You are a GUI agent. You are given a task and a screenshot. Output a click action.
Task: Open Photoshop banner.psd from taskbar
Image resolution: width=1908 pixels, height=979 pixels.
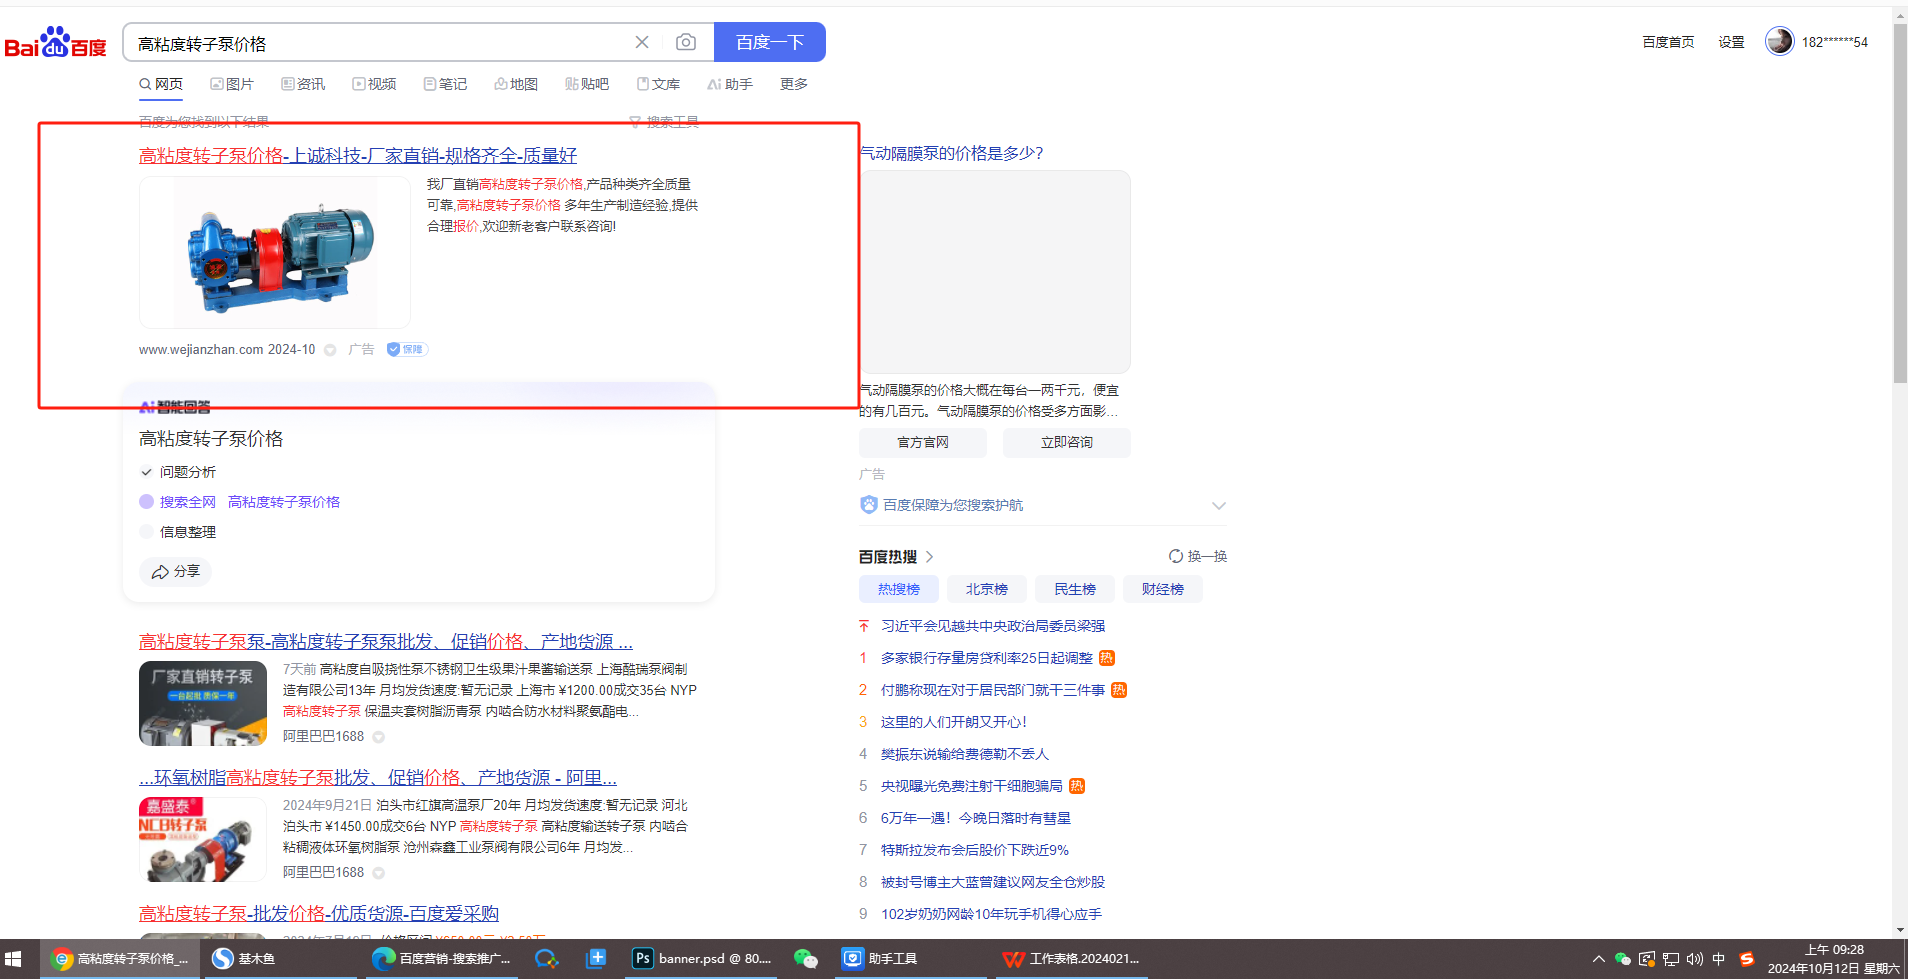point(702,958)
